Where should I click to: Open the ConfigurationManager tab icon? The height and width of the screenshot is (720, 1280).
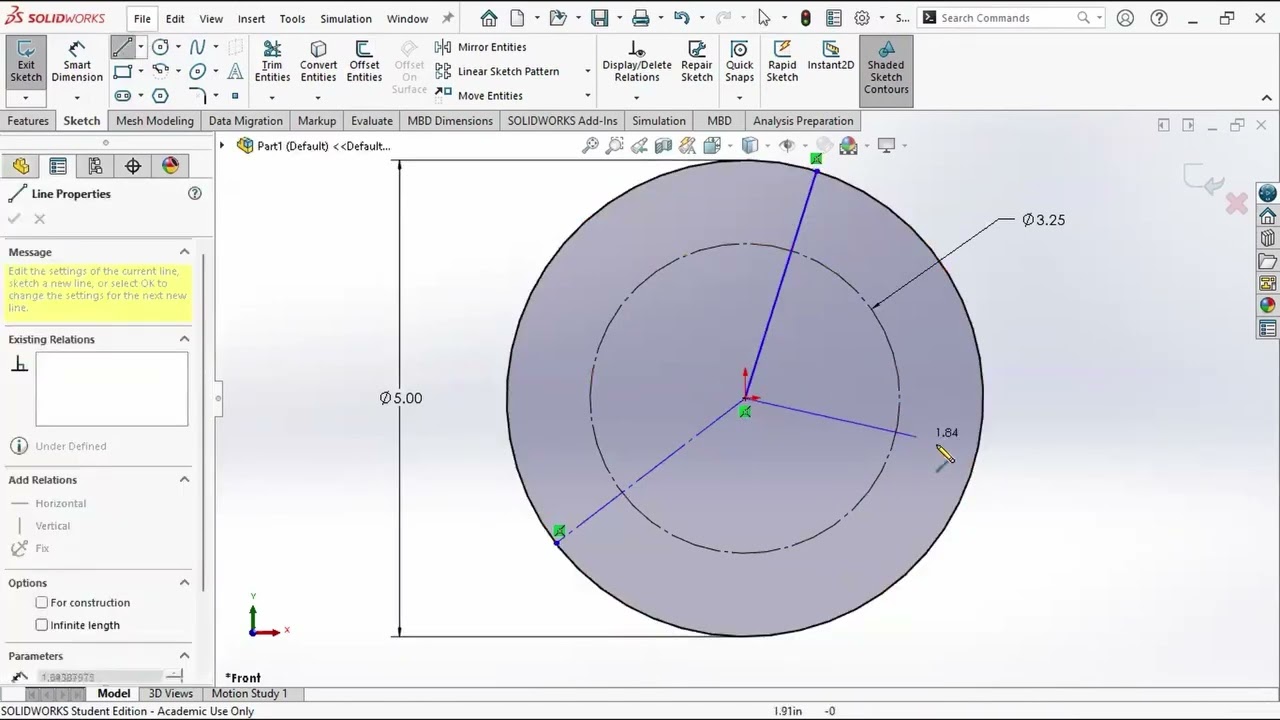(95, 166)
